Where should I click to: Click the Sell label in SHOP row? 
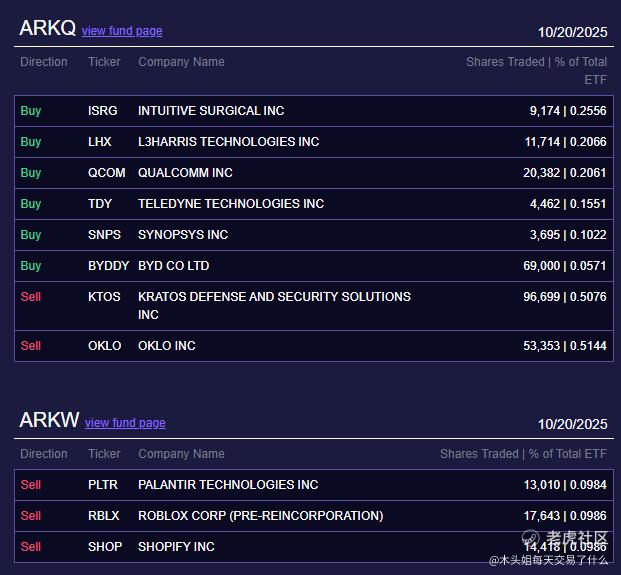pyautogui.click(x=31, y=546)
